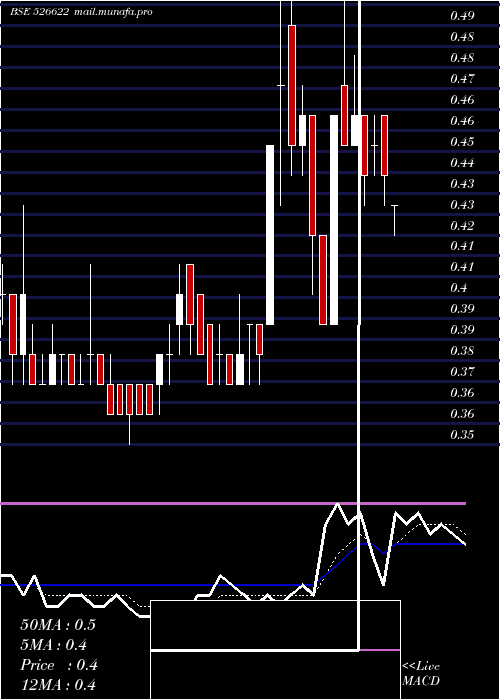
Task: Select the 5MA : 0.4 label
Action: 54,645
